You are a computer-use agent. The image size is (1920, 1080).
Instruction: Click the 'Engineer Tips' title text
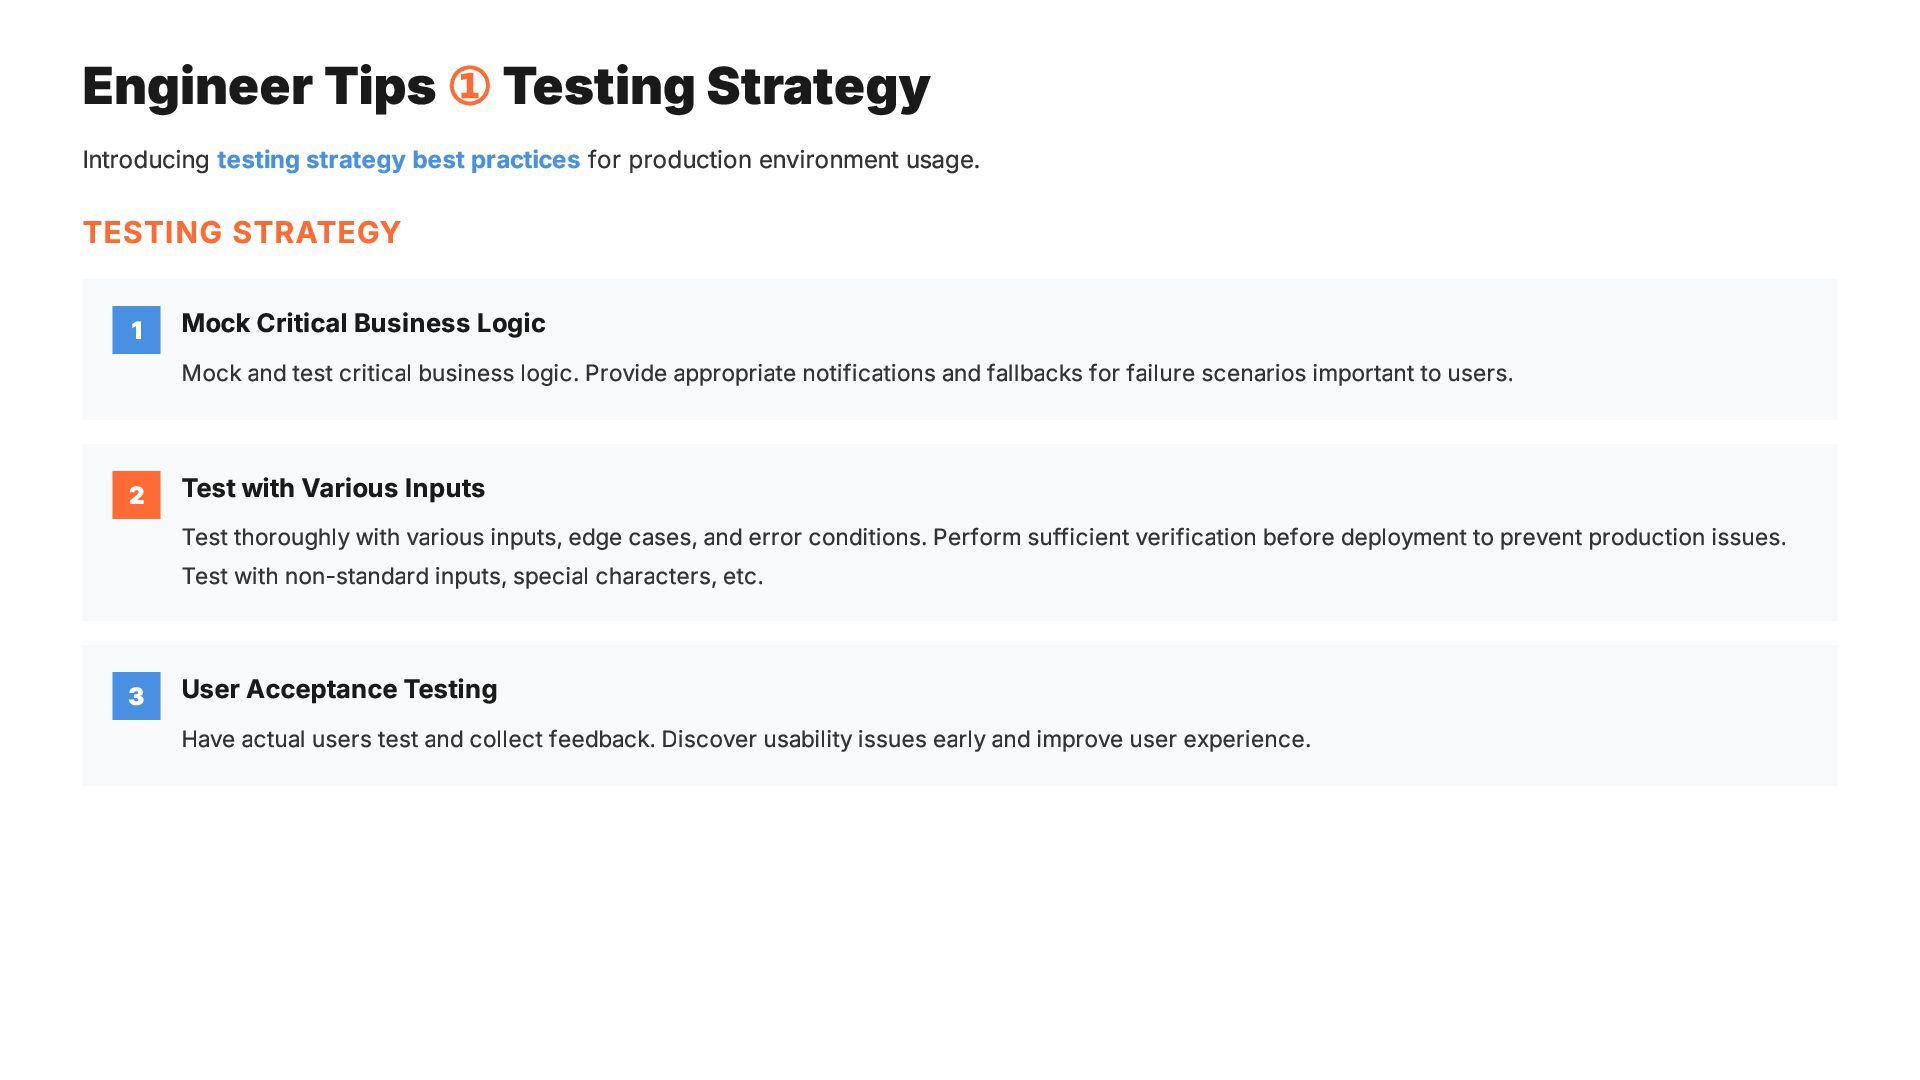coord(259,86)
